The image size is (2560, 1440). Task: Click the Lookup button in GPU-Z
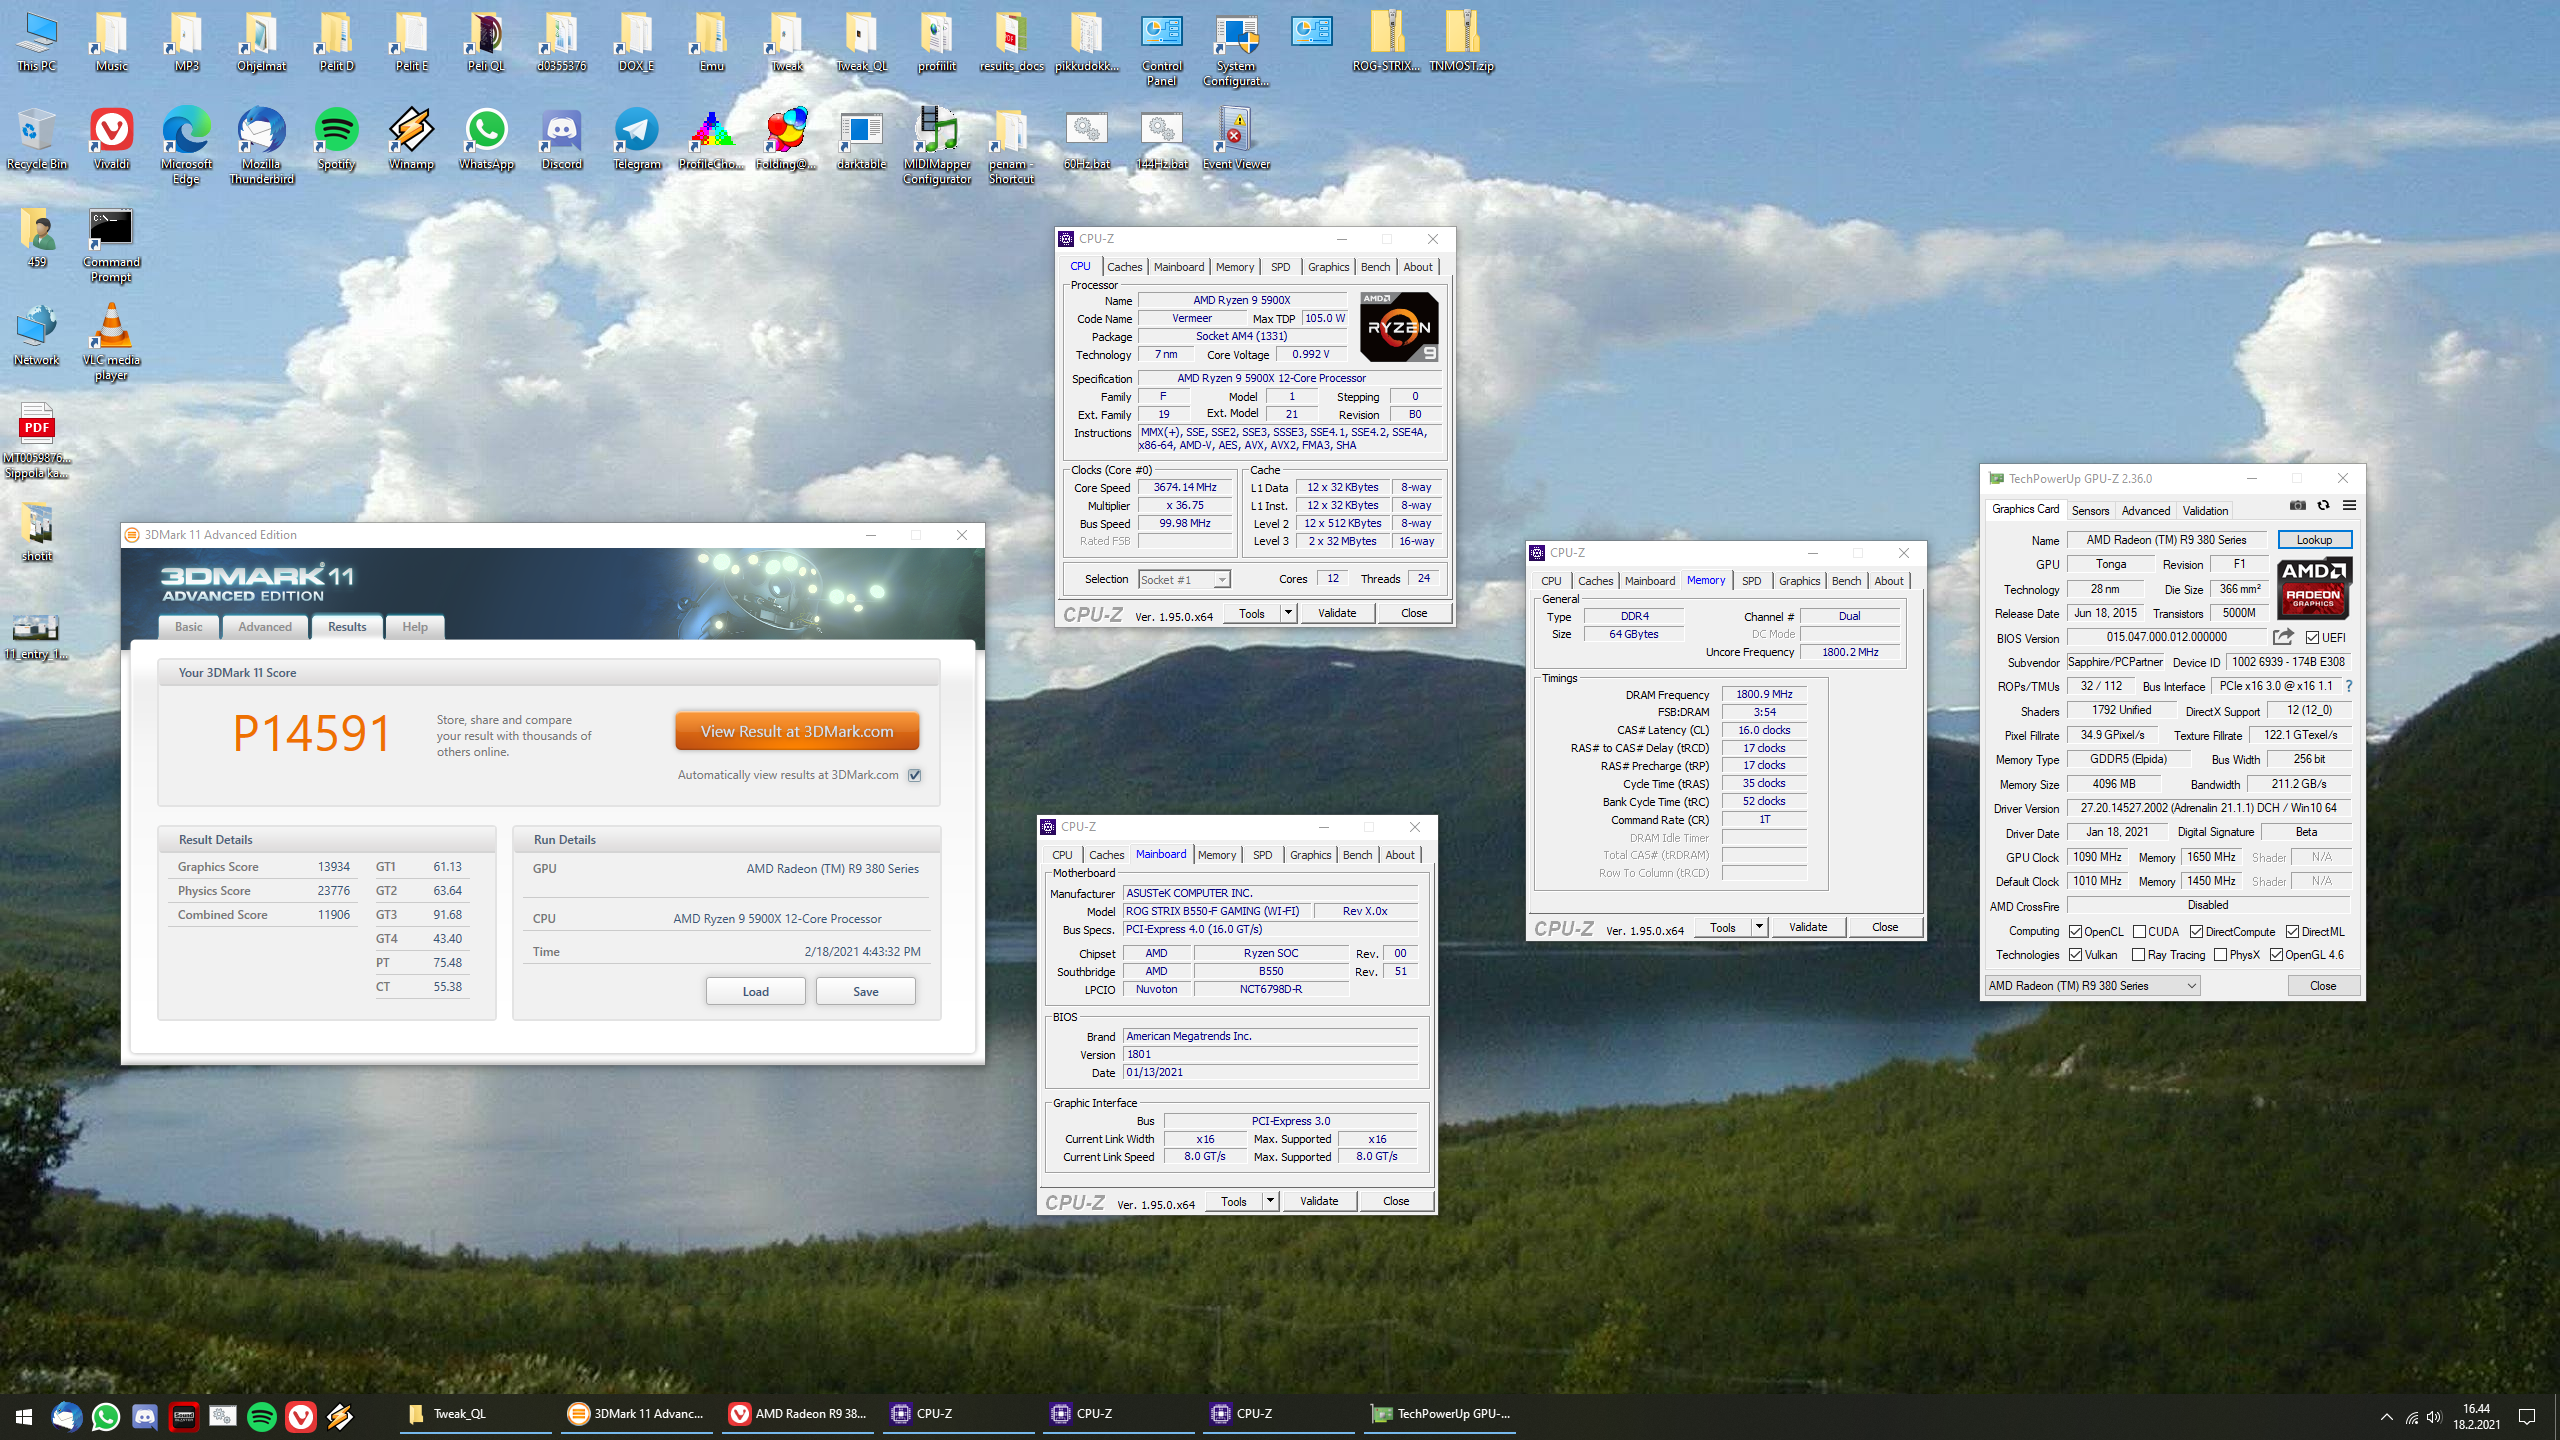click(x=2314, y=540)
